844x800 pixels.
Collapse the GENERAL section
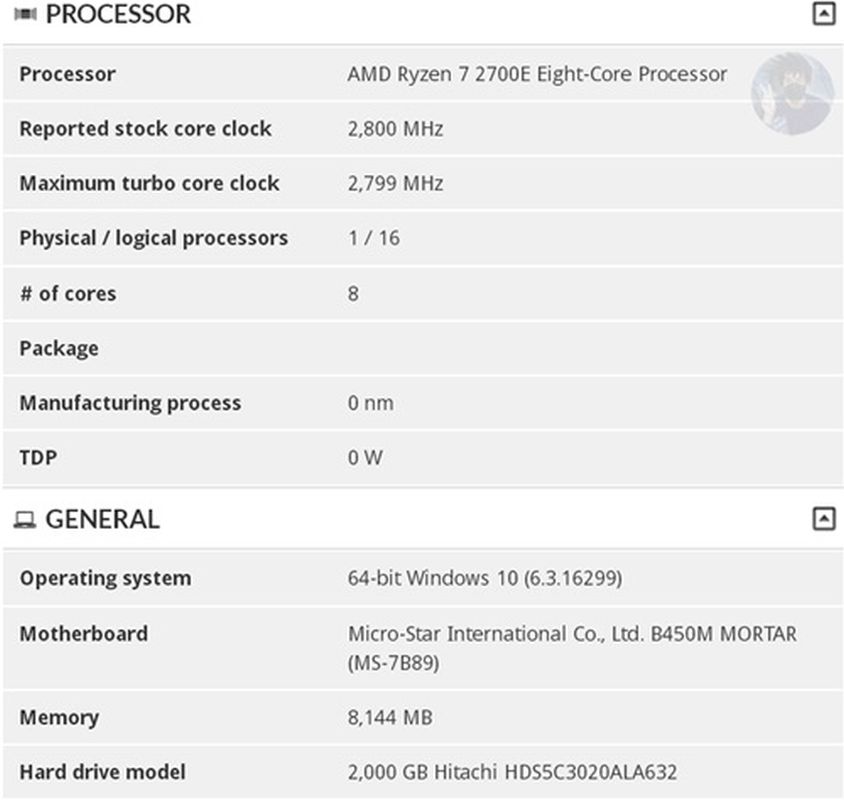tap(823, 518)
